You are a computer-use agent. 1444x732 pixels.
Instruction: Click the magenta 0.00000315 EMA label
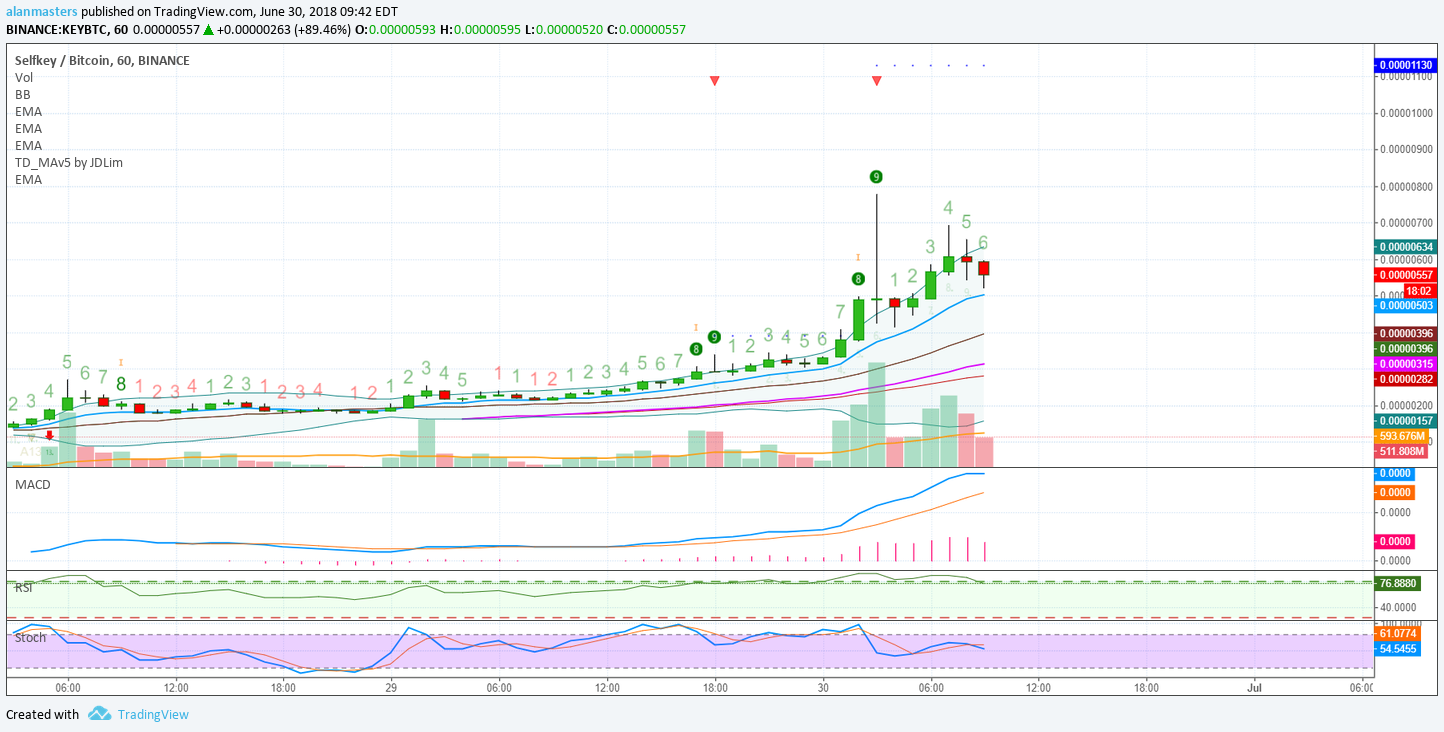tap(1405, 364)
